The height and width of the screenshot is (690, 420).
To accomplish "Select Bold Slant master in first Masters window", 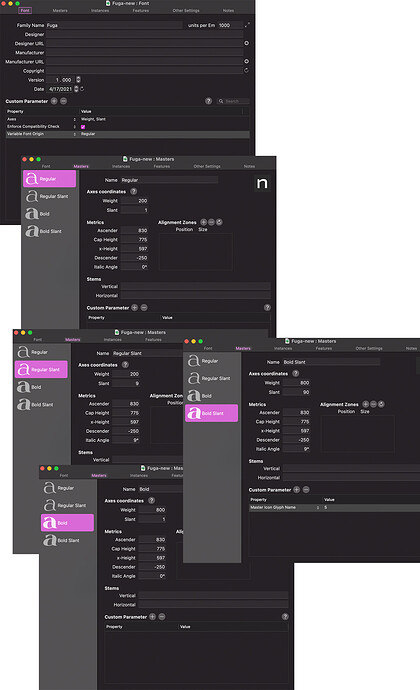I will pyautogui.click(x=49, y=231).
